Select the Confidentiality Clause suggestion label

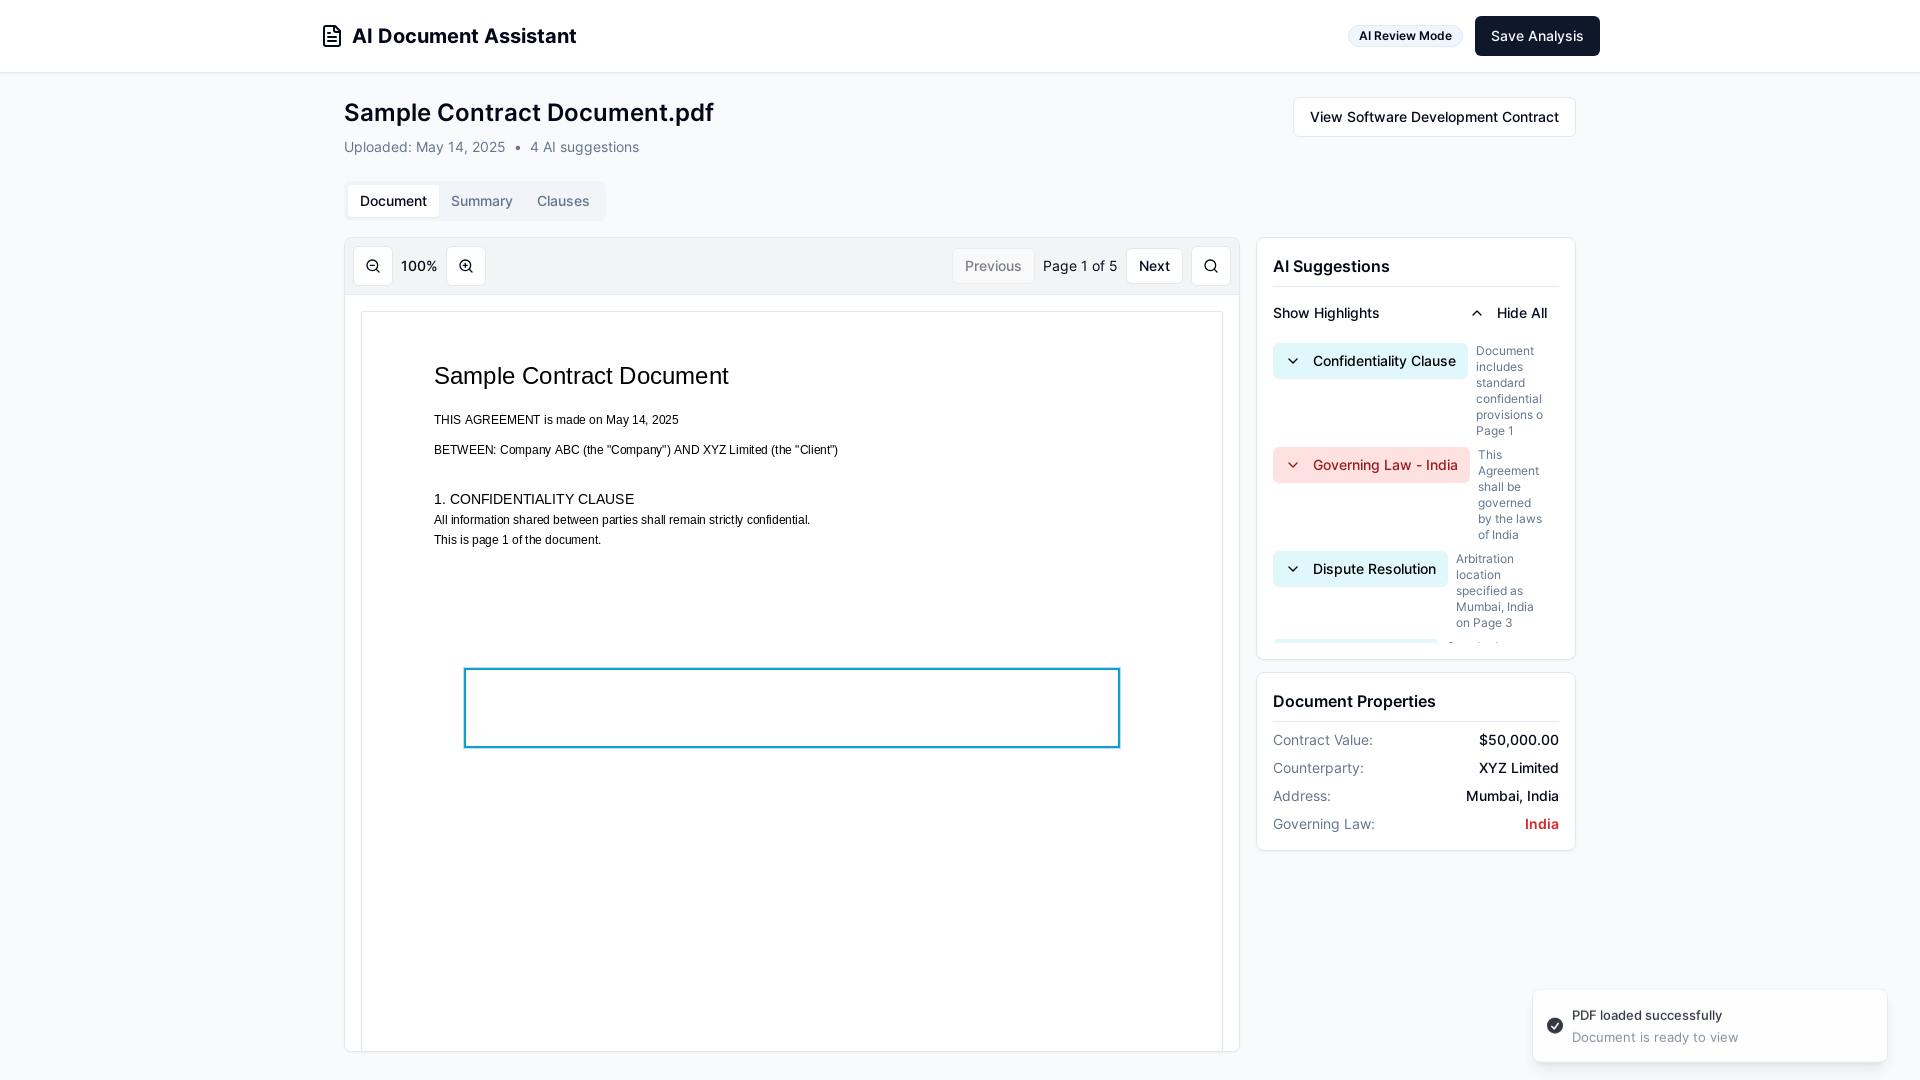click(1384, 361)
